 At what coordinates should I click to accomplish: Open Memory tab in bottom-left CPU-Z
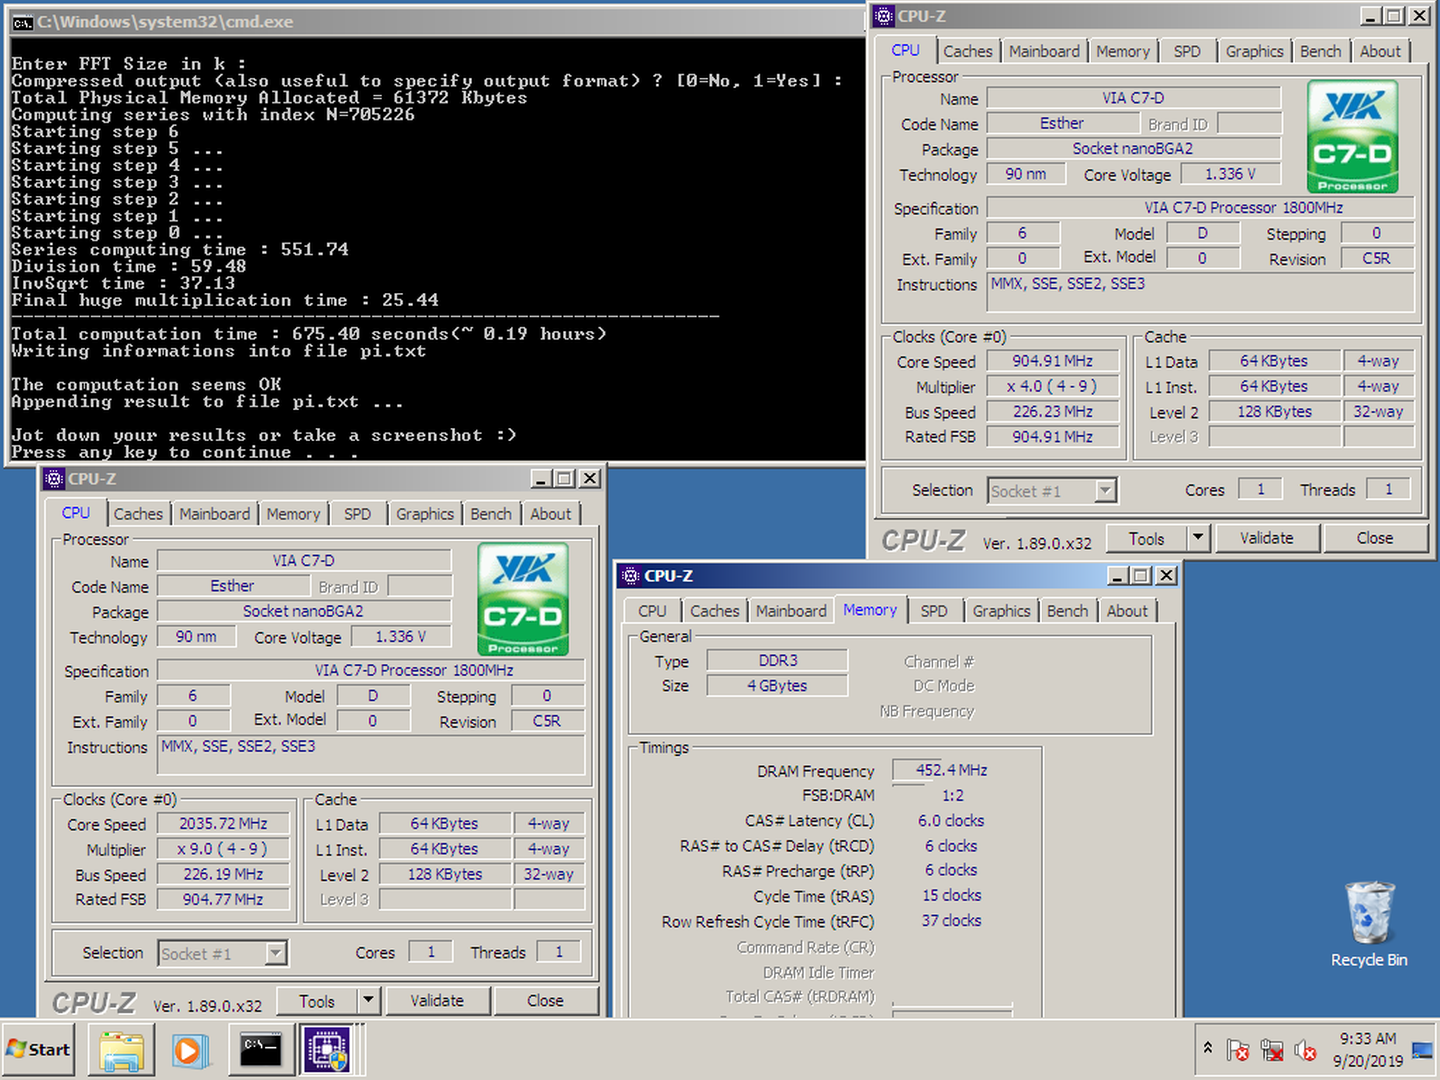(x=293, y=514)
